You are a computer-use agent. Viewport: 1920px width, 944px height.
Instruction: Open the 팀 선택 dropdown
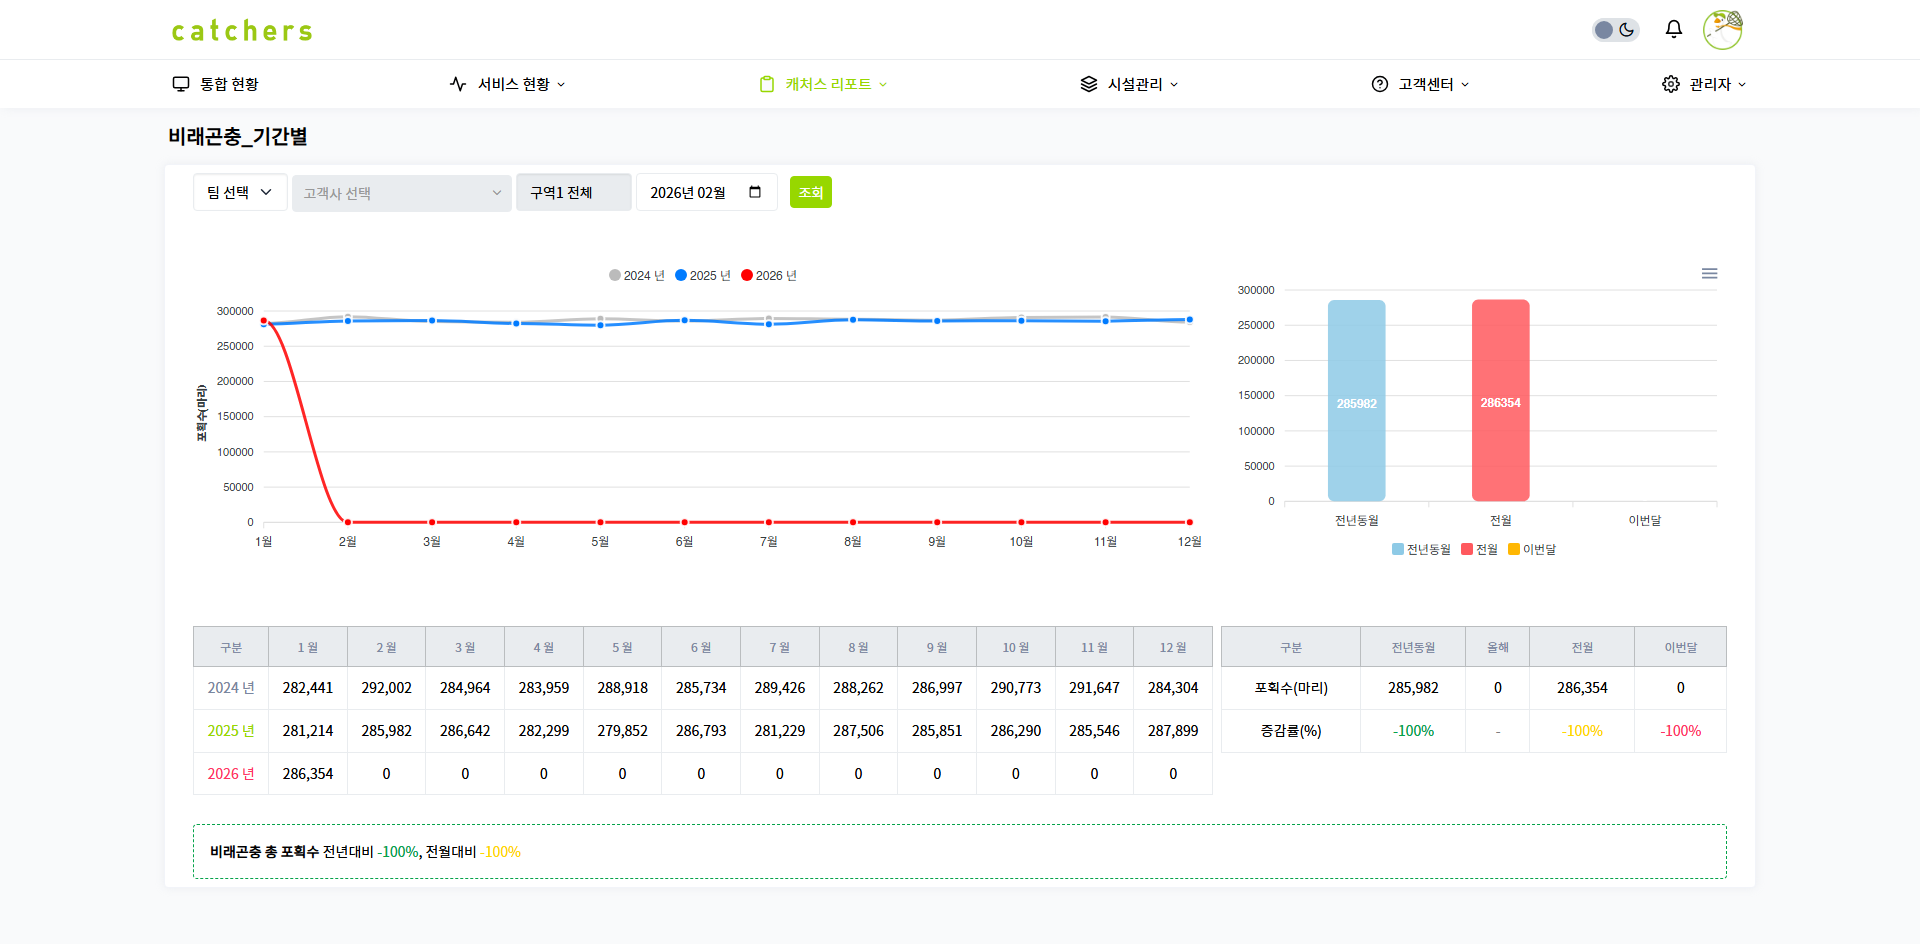239,192
